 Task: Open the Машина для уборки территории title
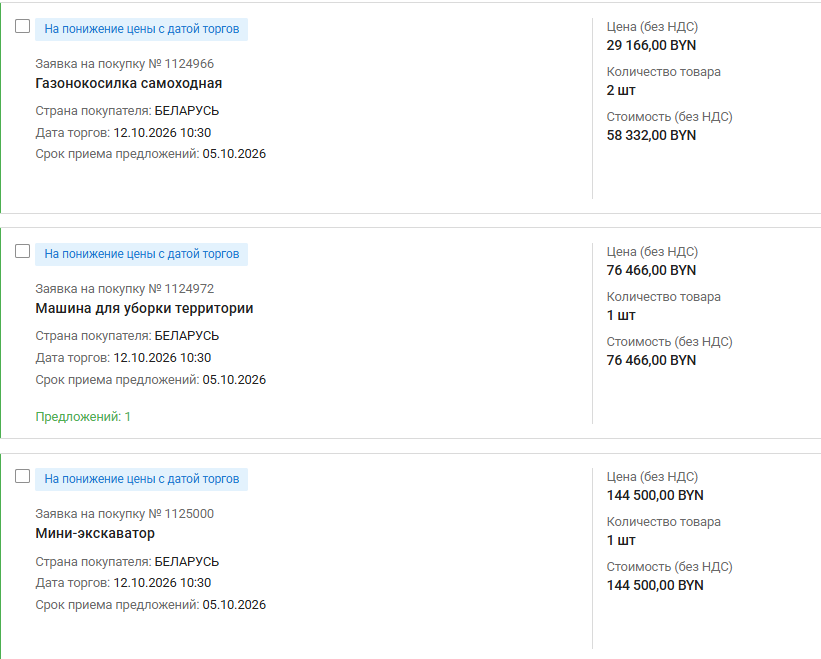(145, 308)
